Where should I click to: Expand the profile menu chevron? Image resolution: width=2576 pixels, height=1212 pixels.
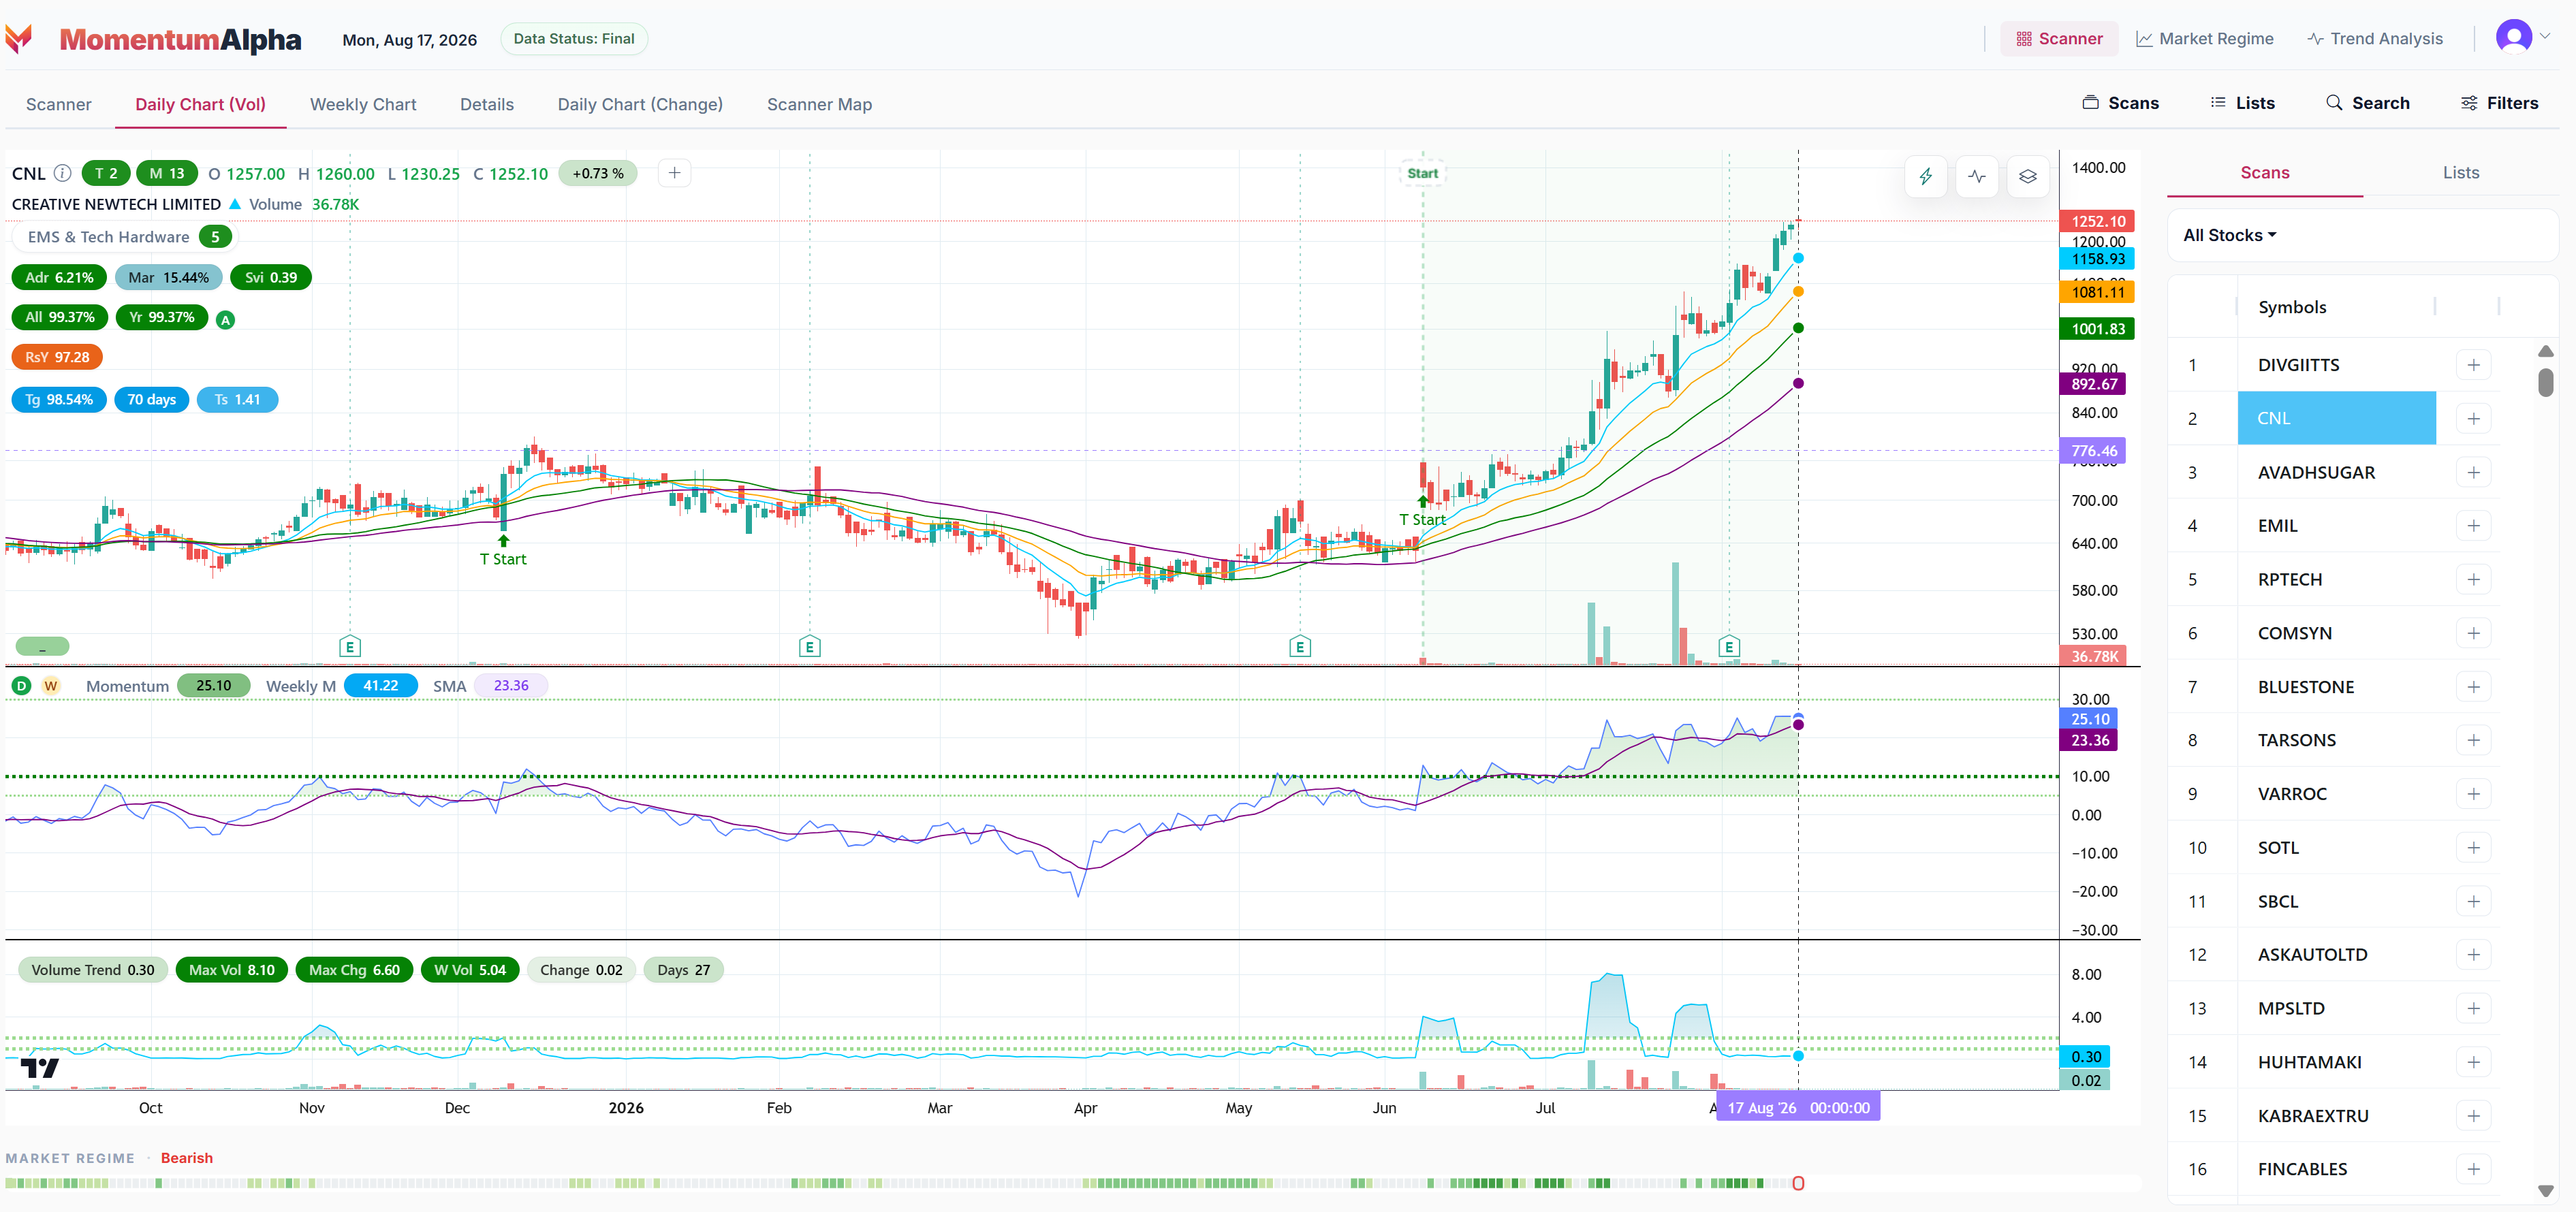2545,37
